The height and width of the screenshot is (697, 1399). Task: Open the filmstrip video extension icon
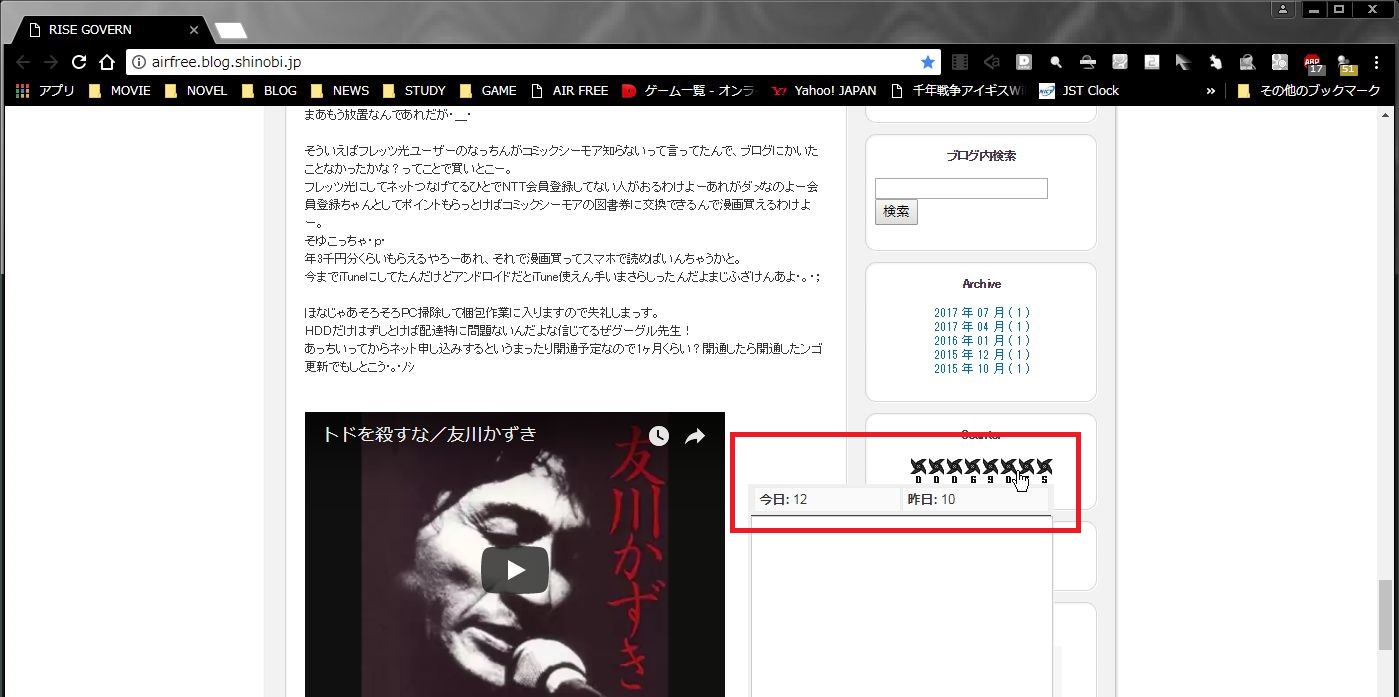(x=960, y=62)
